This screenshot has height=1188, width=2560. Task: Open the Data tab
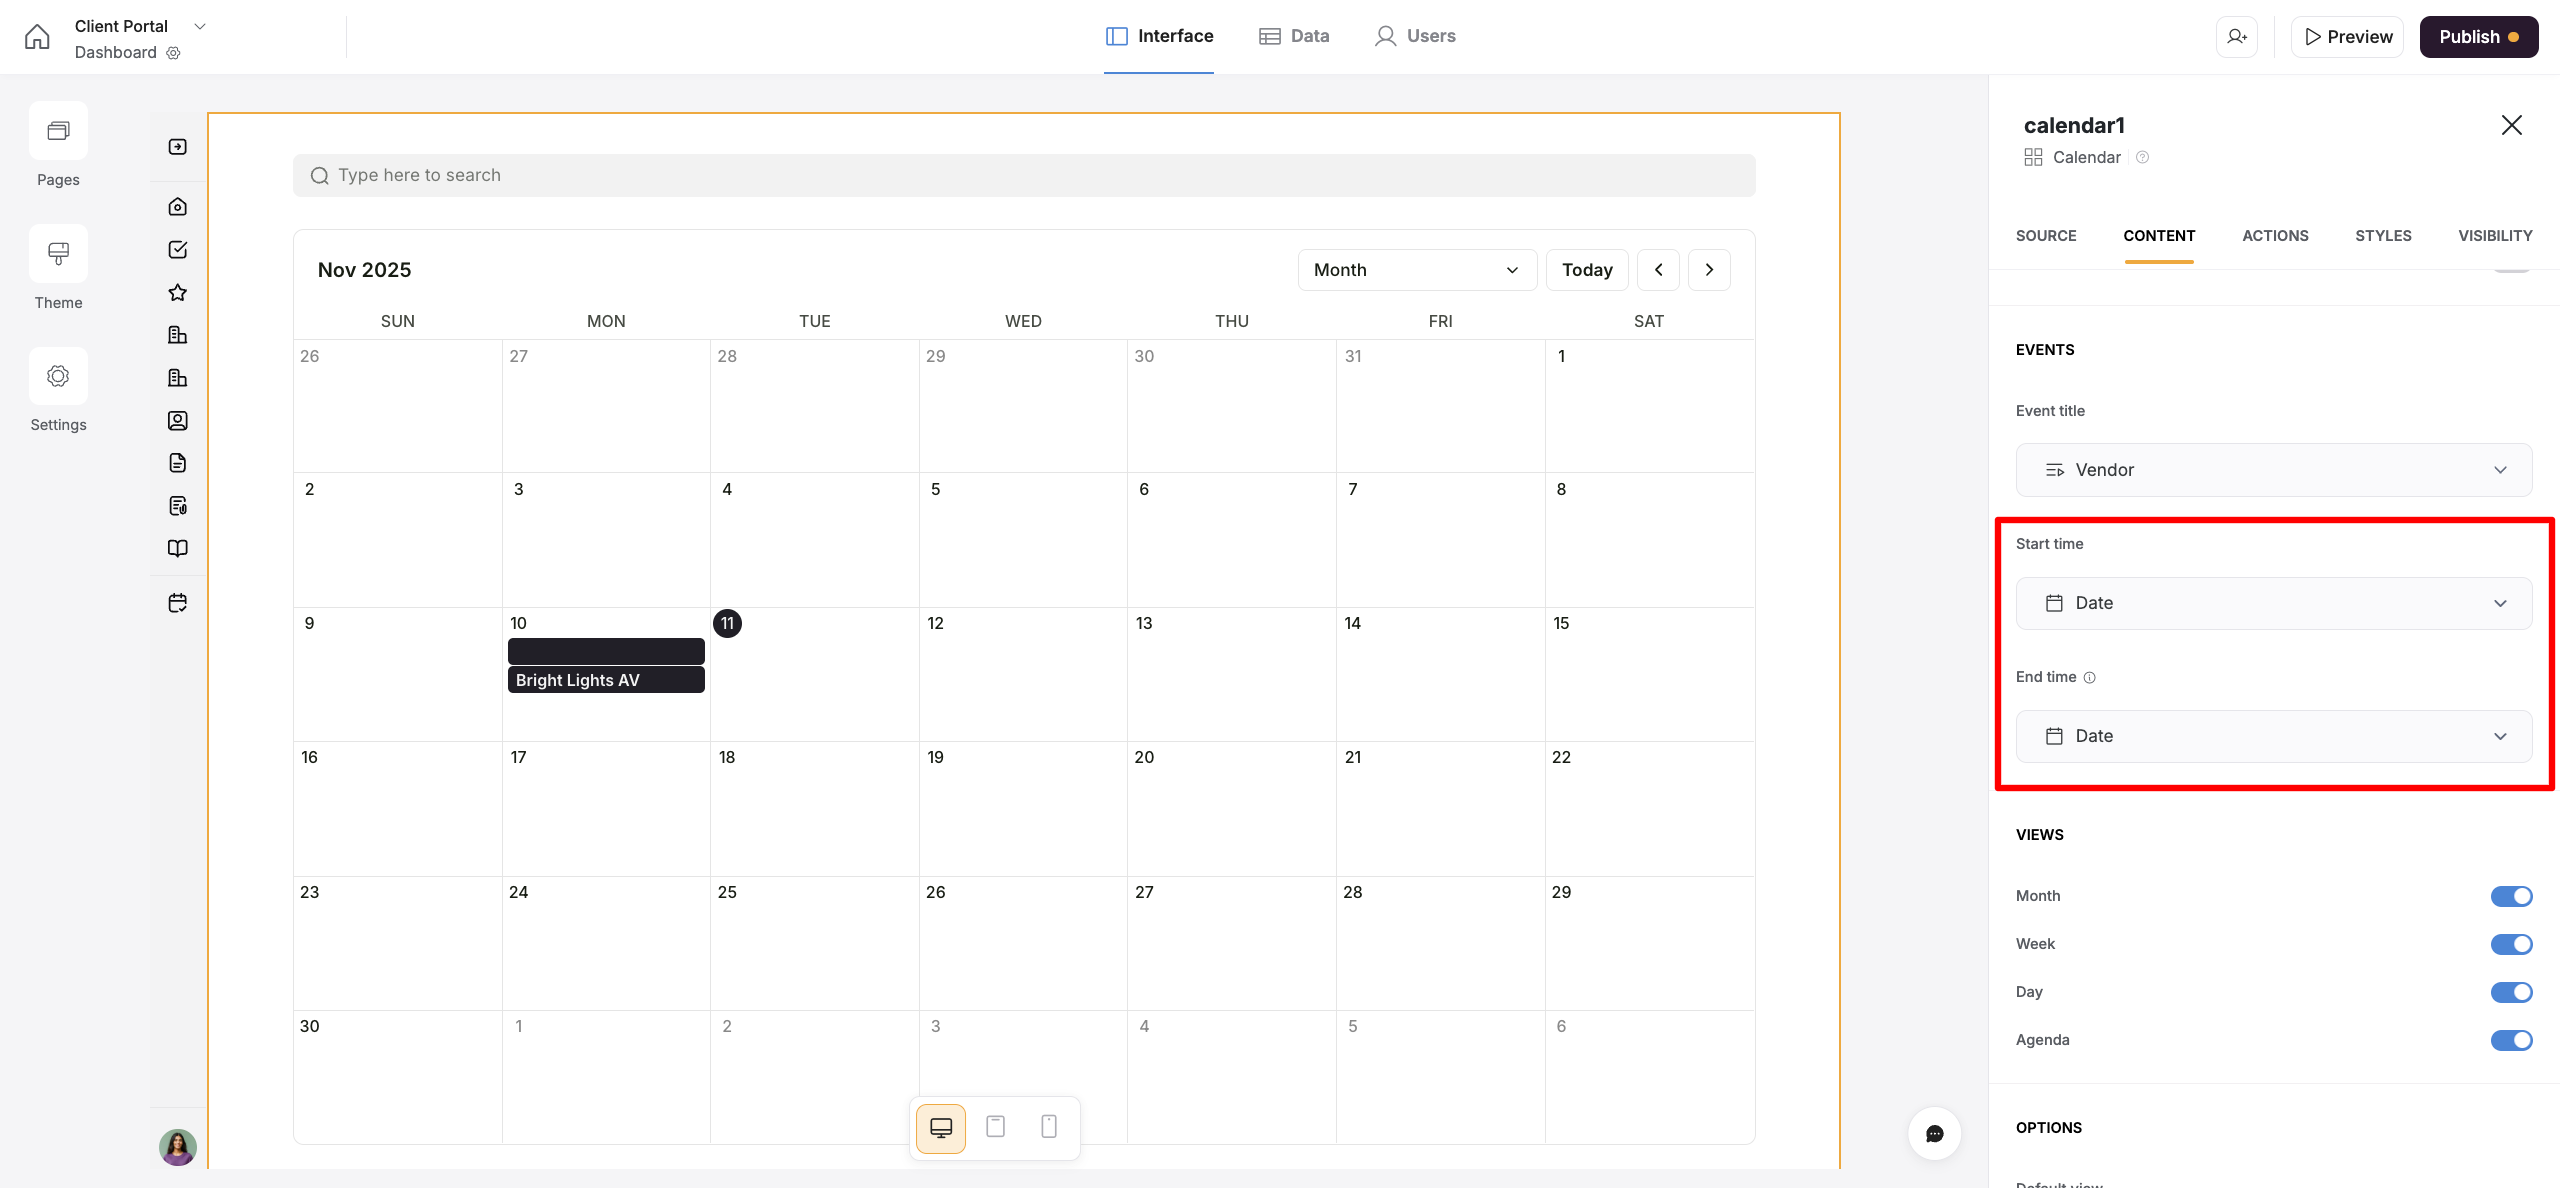(1294, 36)
